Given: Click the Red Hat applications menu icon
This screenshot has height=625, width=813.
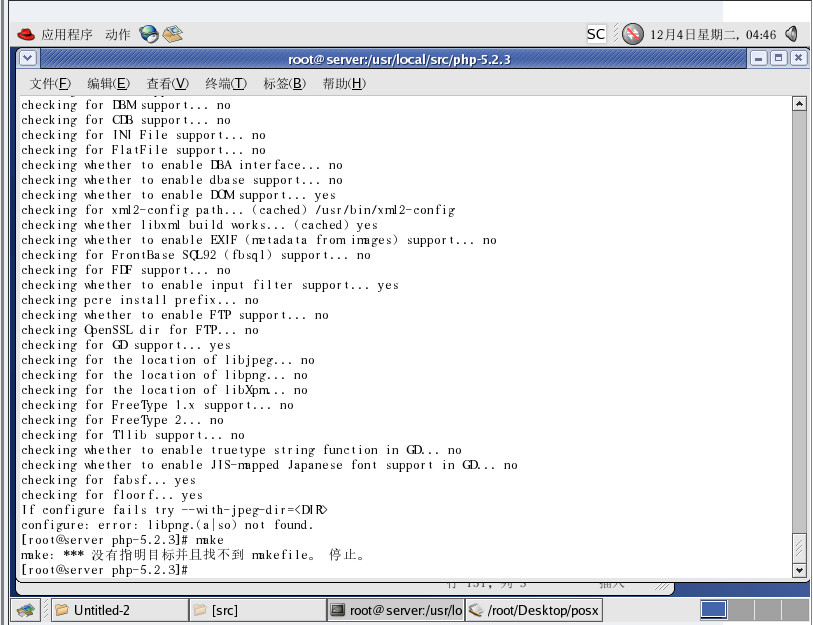Looking at the screenshot, I should pyautogui.click(x=27, y=34).
